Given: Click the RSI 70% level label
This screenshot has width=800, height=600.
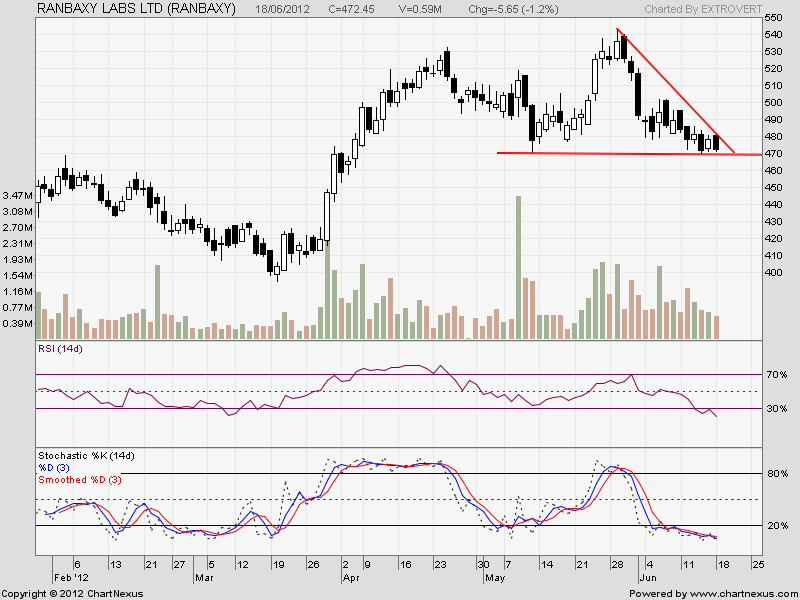Looking at the screenshot, I should (777, 374).
